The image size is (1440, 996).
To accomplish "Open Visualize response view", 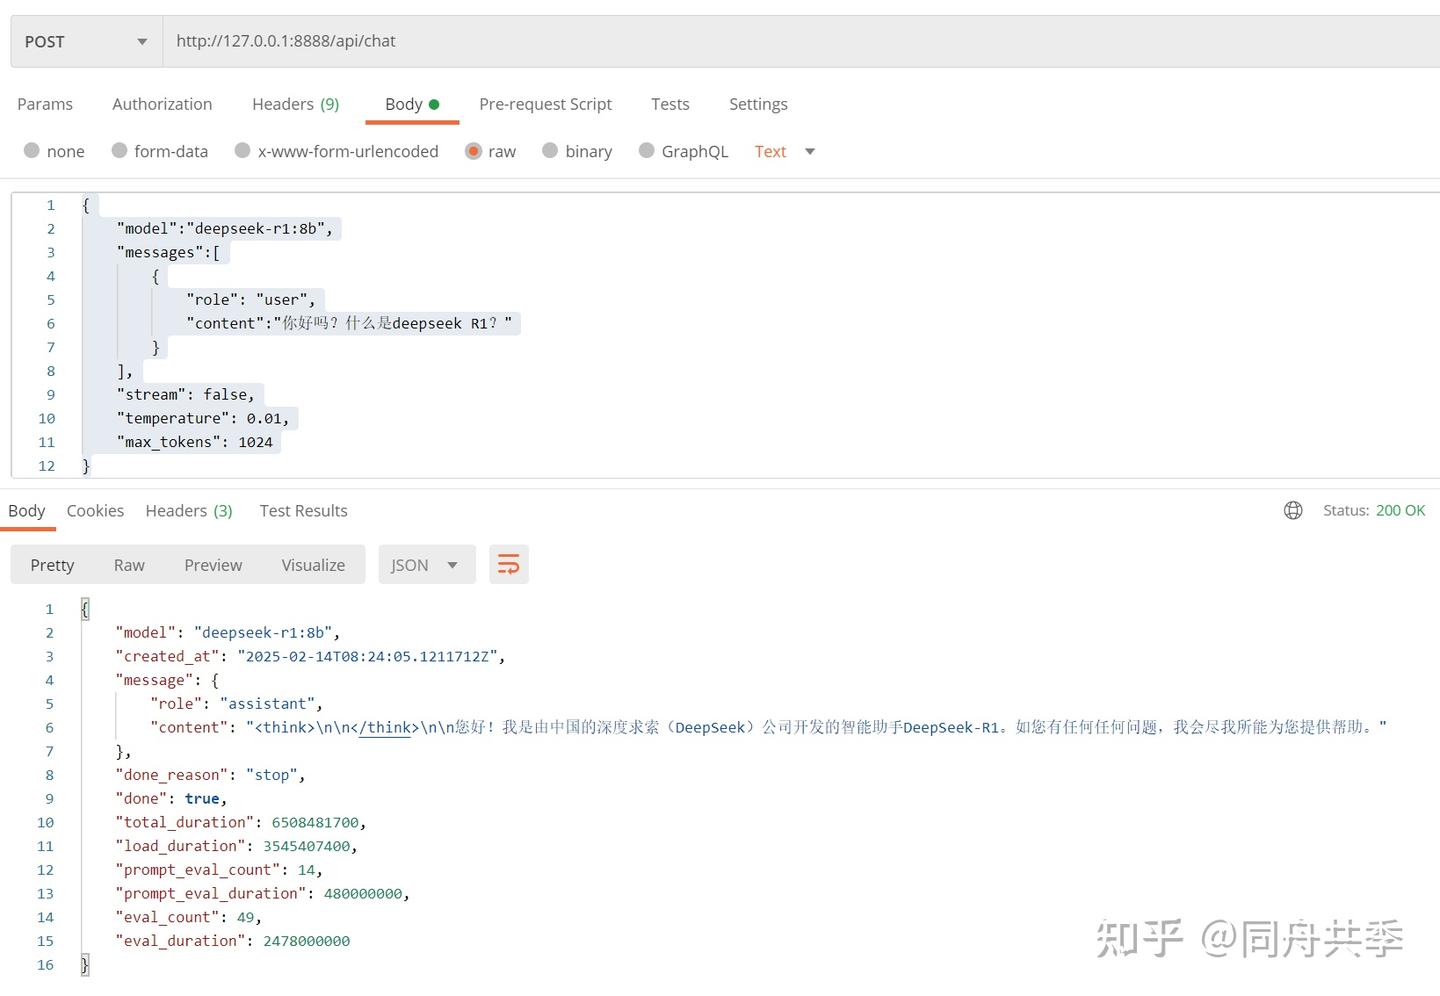I will point(313,565).
